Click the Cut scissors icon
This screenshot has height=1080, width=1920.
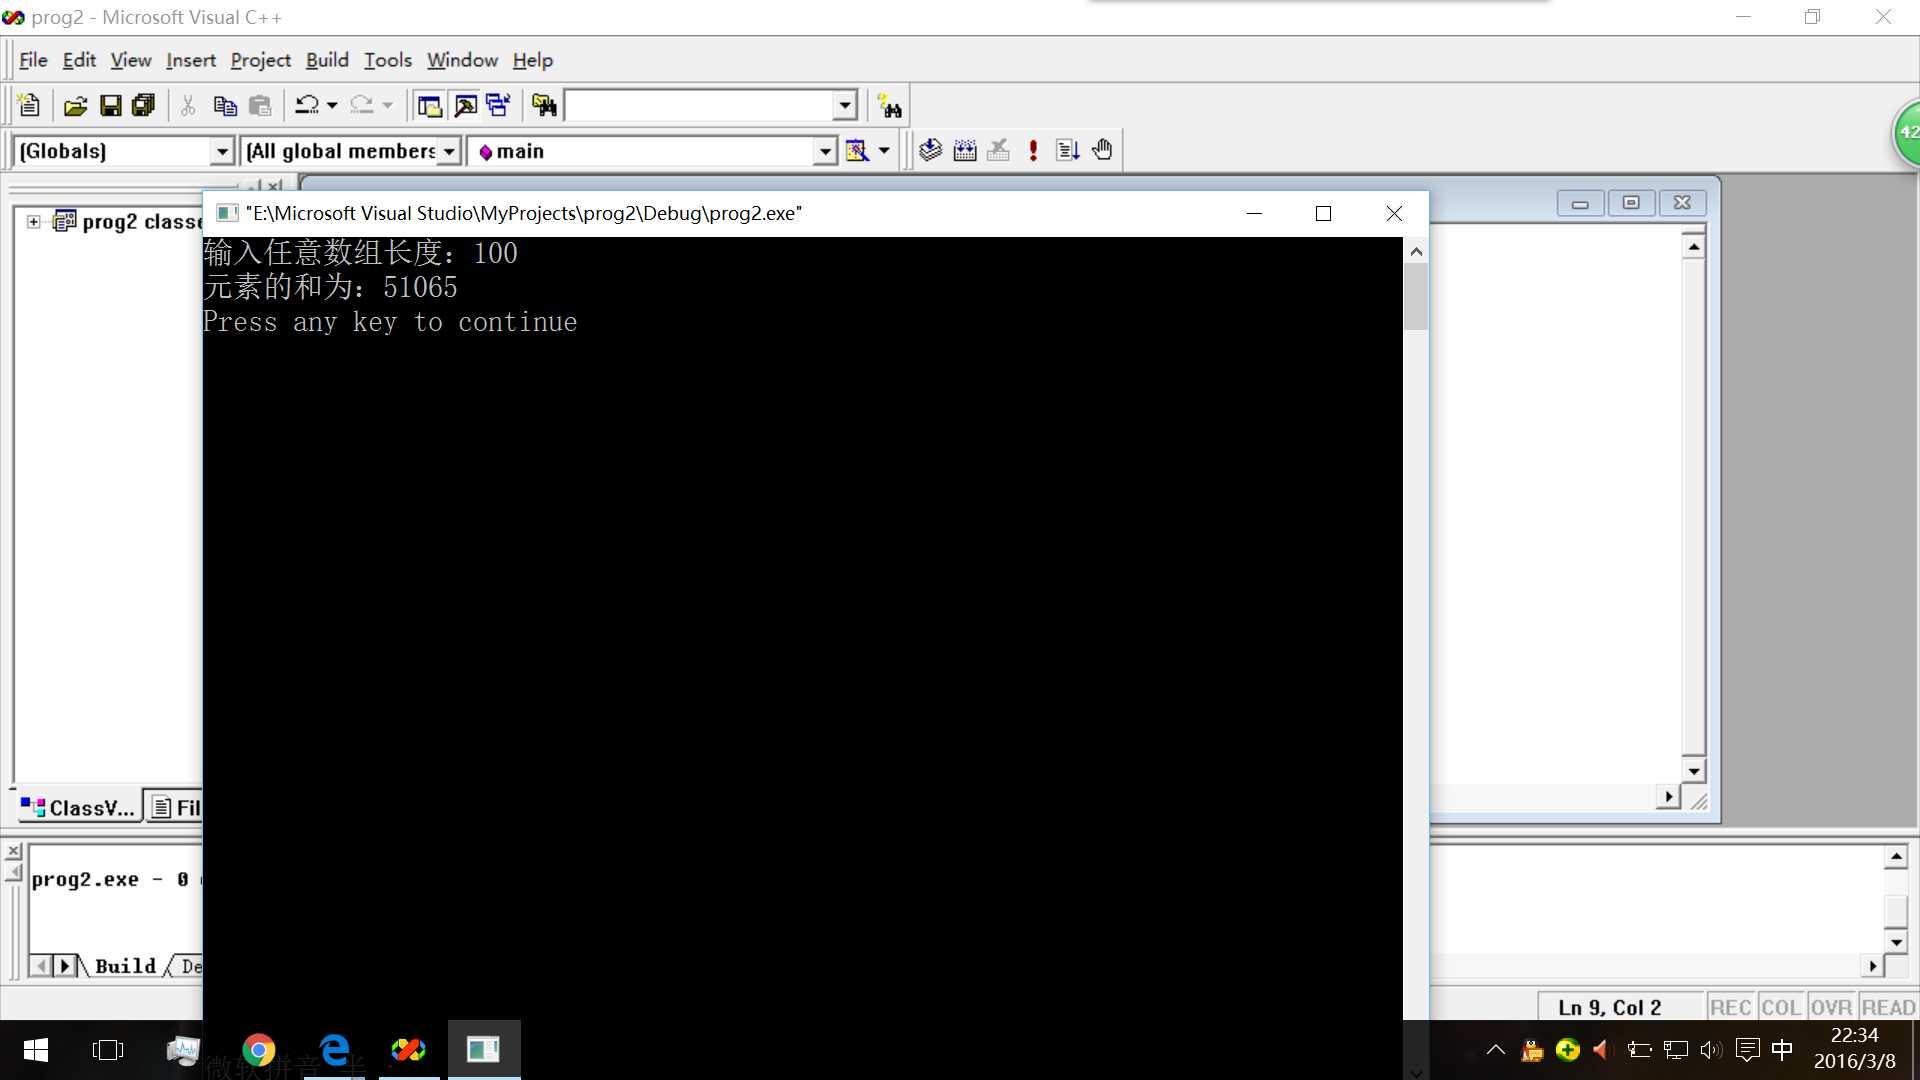pos(188,105)
